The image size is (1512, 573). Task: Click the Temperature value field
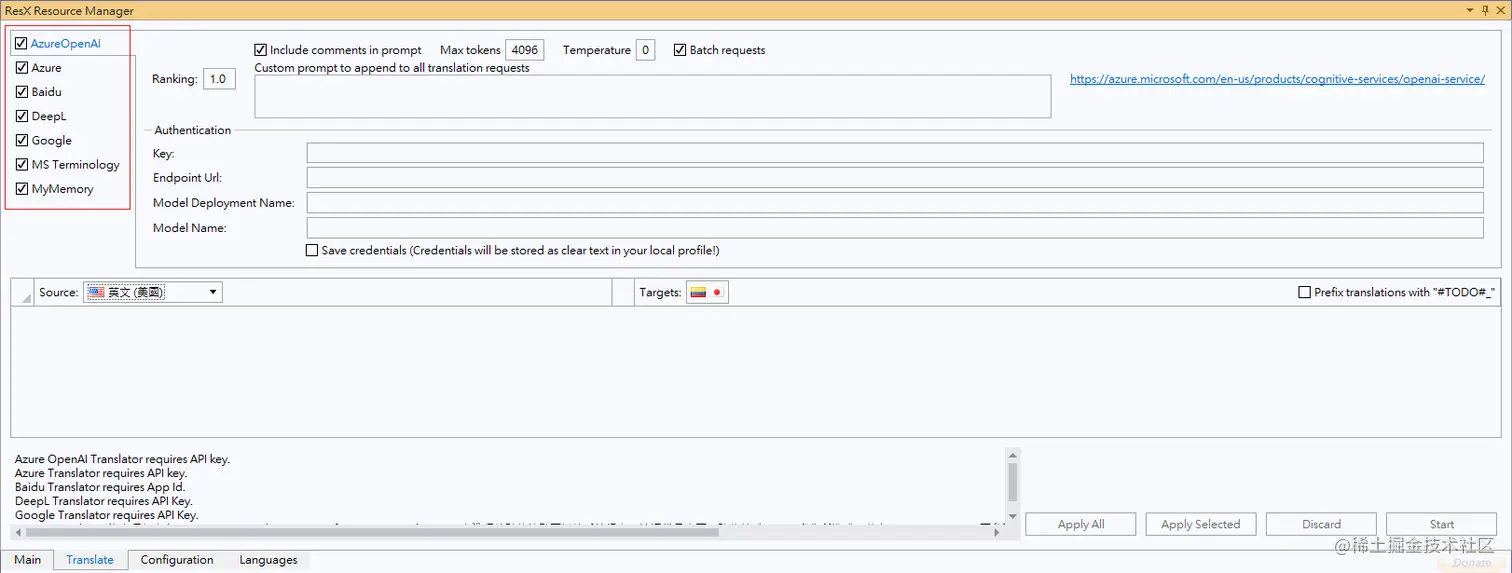(645, 50)
